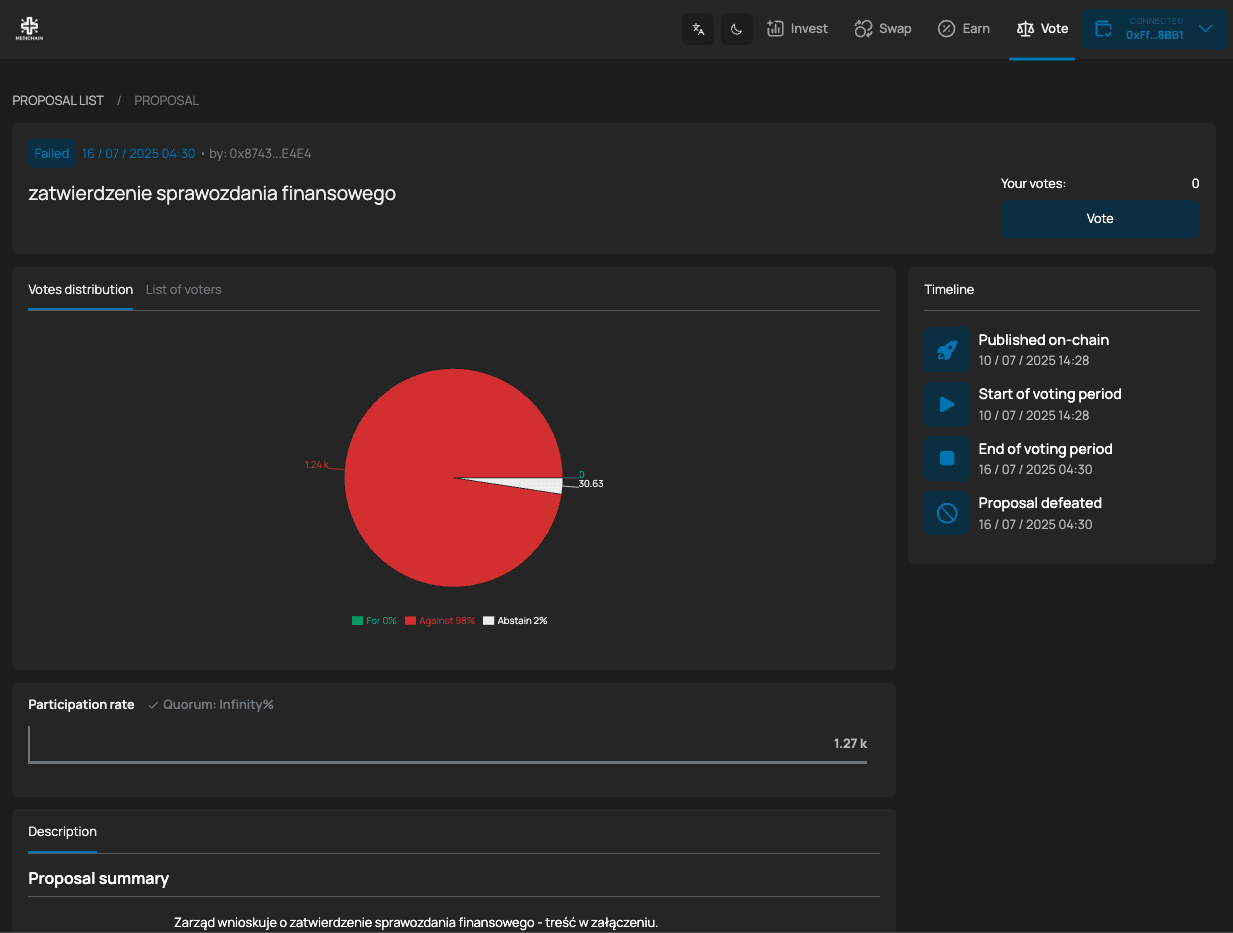Toggle the For legend green swatch

(x=357, y=621)
